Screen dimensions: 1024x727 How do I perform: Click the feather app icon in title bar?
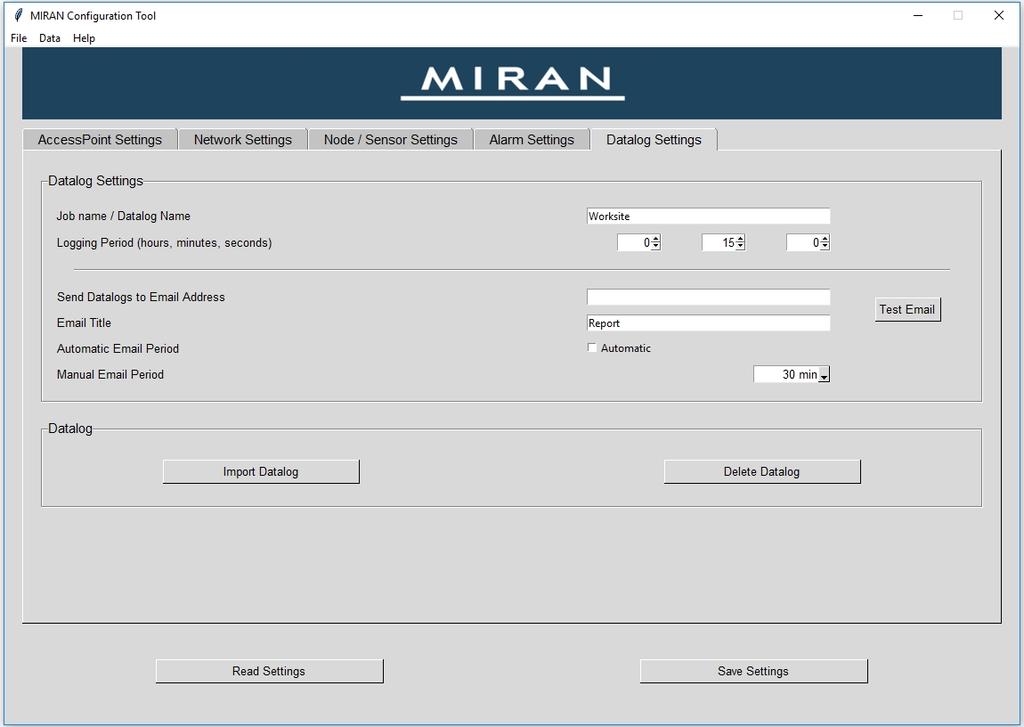[x=18, y=15]
